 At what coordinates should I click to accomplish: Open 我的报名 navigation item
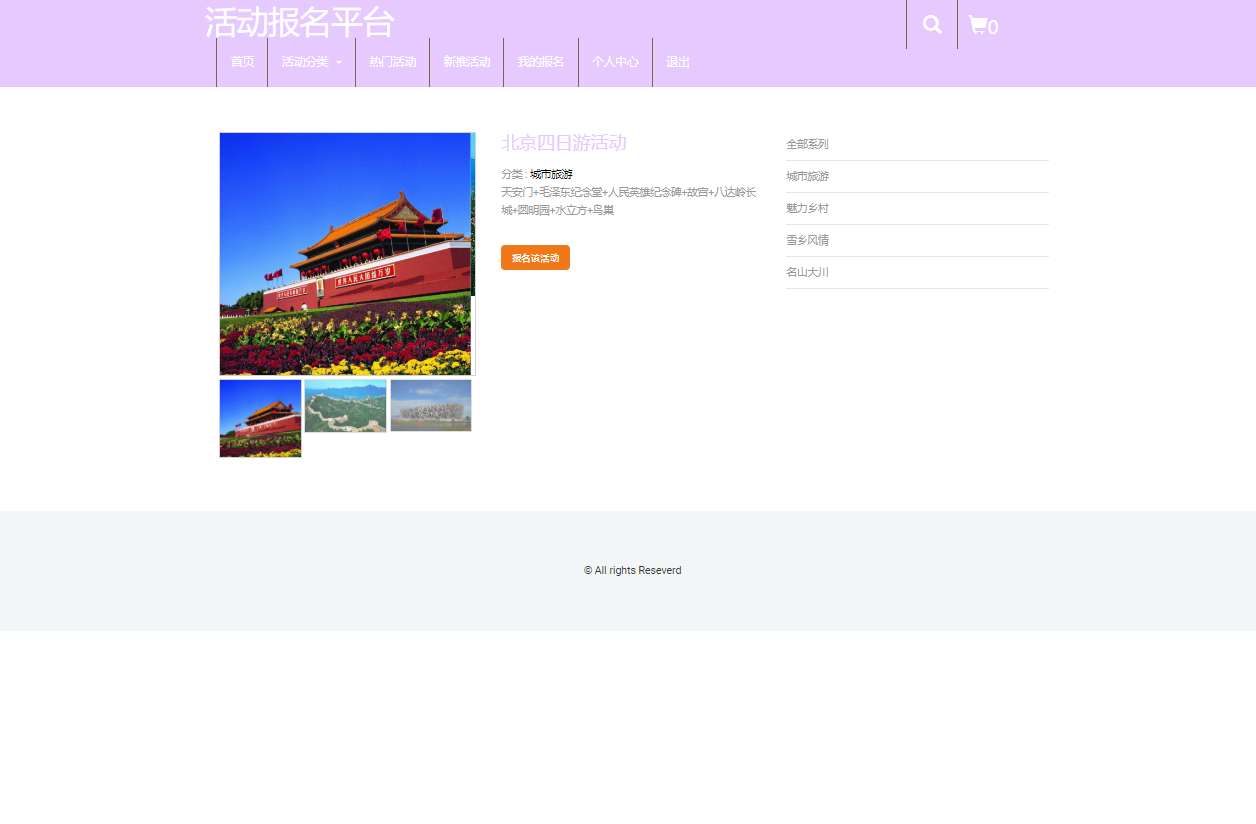tap(541, 62)
